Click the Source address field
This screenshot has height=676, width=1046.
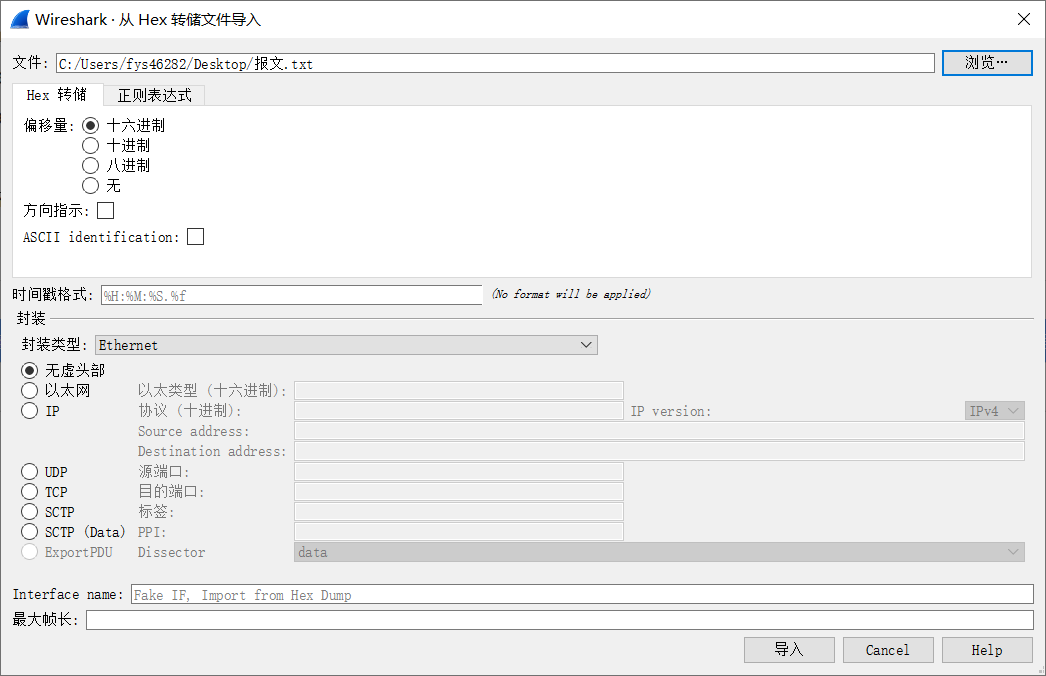[659, 431]
